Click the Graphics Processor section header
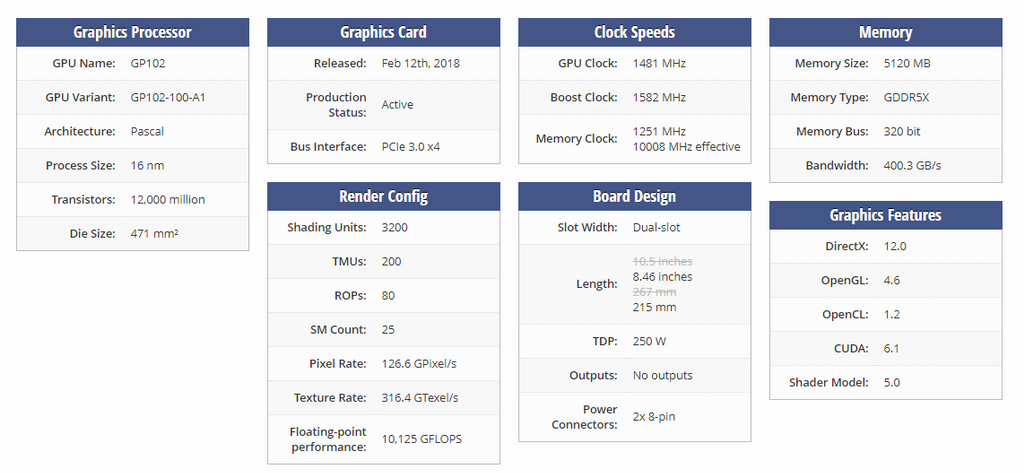Image resolution: width=1024 pixels, height=473 pixels. point(133,32)
